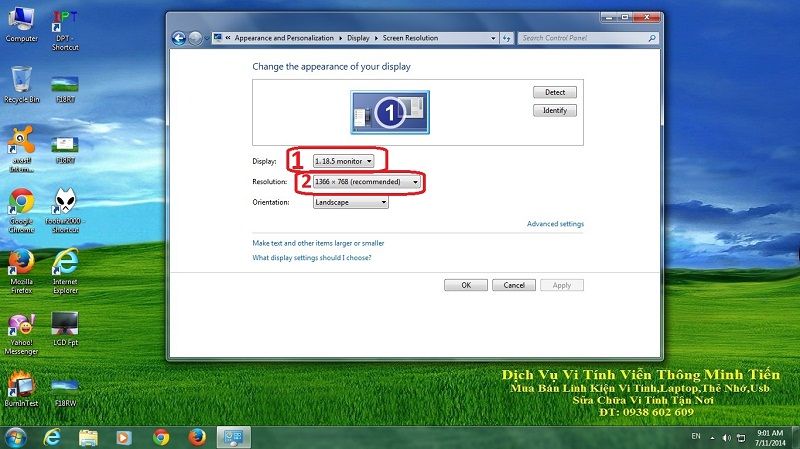Click the Cancel button
Image resolution: width=800 pixels, height=449 pixels.
[514, 285]
